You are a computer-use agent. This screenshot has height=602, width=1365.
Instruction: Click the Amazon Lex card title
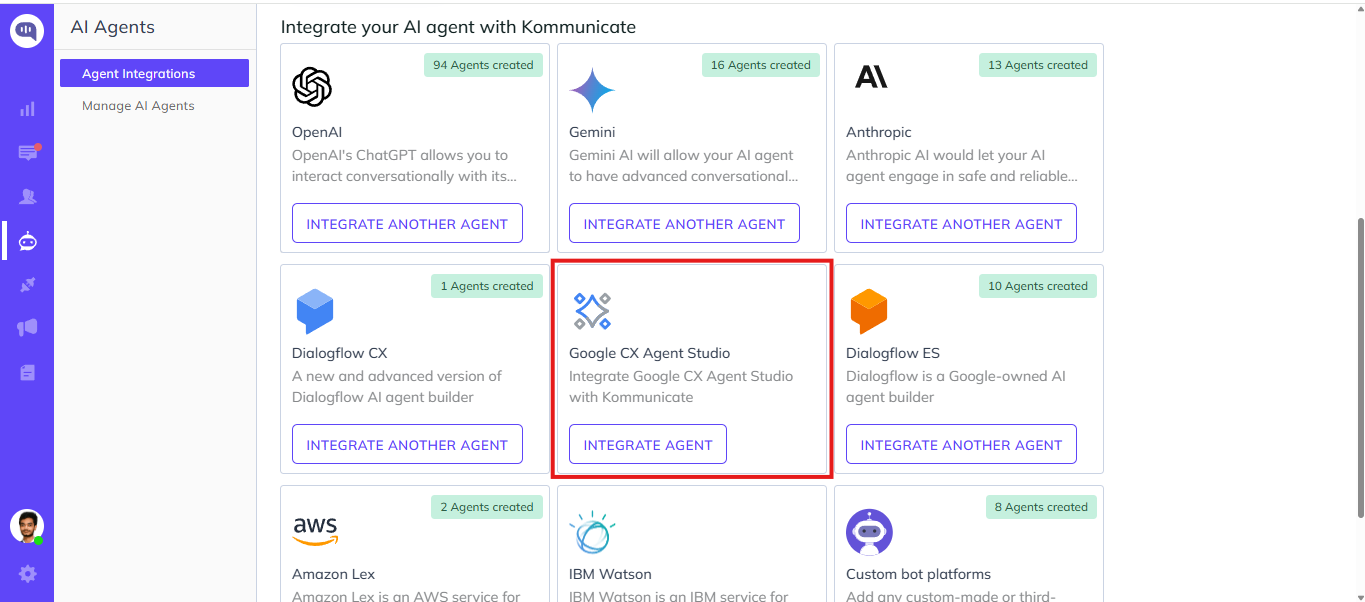(x=333, y=574)
